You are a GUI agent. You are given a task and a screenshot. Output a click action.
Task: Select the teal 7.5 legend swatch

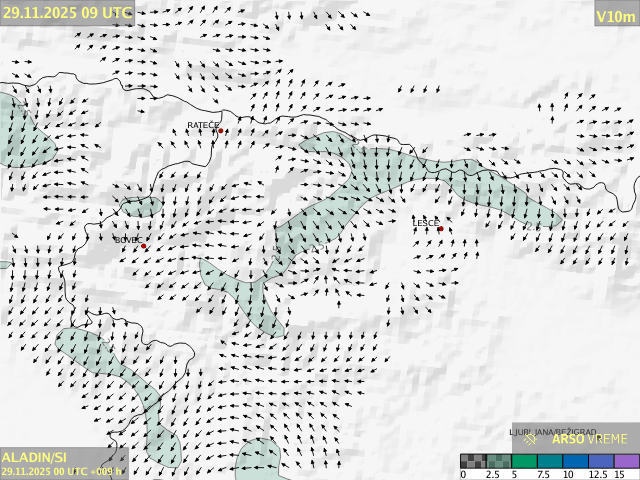click(x=549, y=461)
